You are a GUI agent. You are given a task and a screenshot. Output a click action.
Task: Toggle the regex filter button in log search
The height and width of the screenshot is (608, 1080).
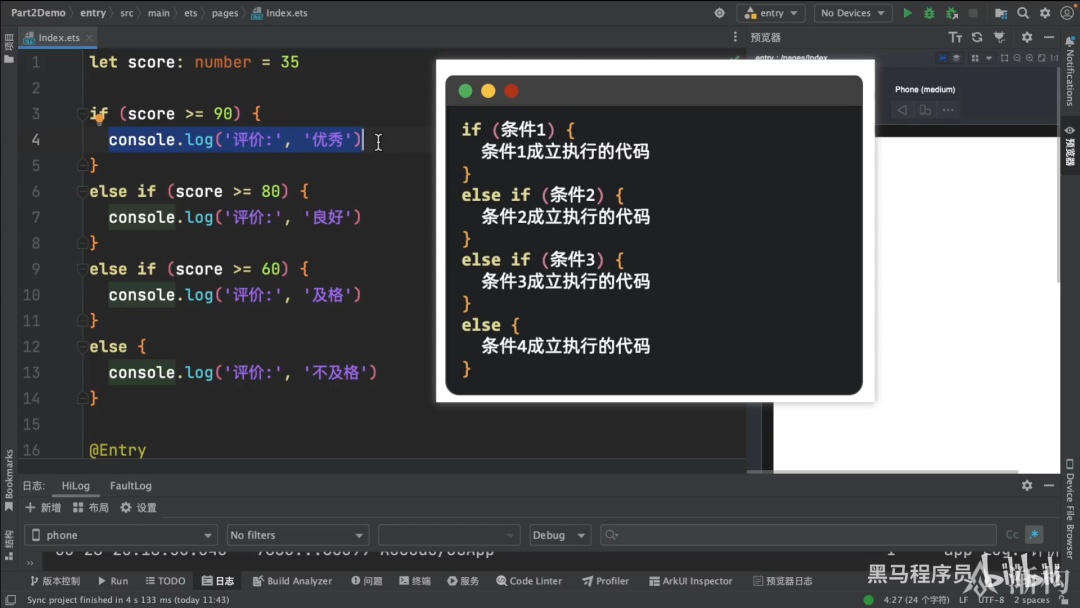point(1034,535)
